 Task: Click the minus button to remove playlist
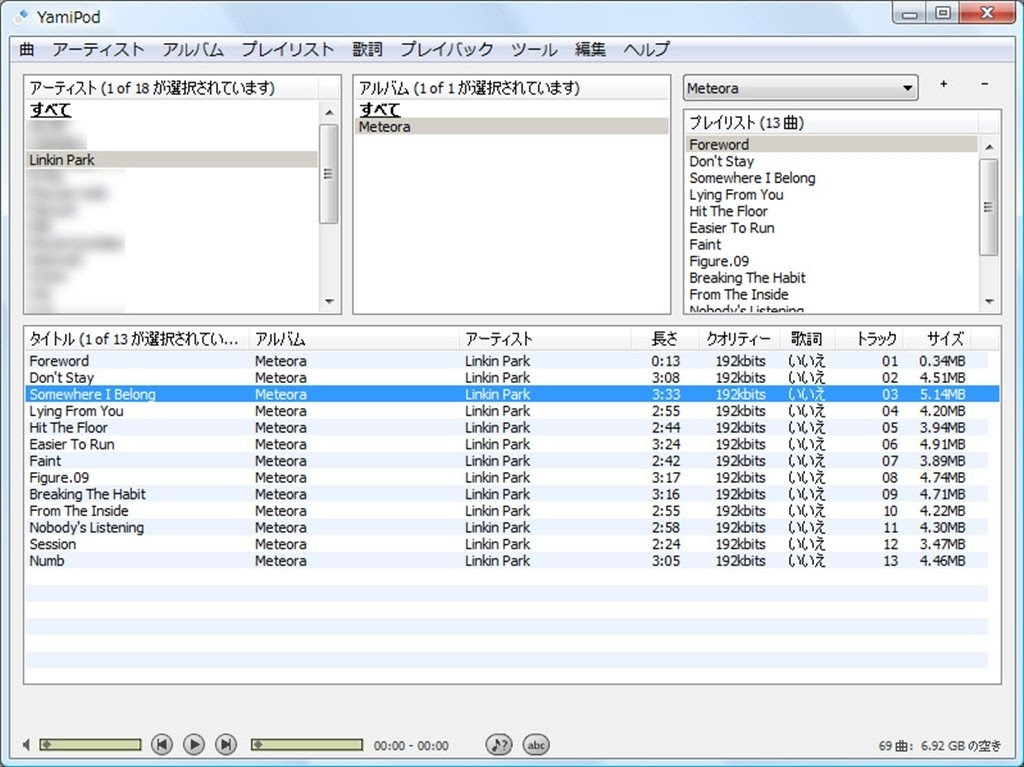pos(985,84)
